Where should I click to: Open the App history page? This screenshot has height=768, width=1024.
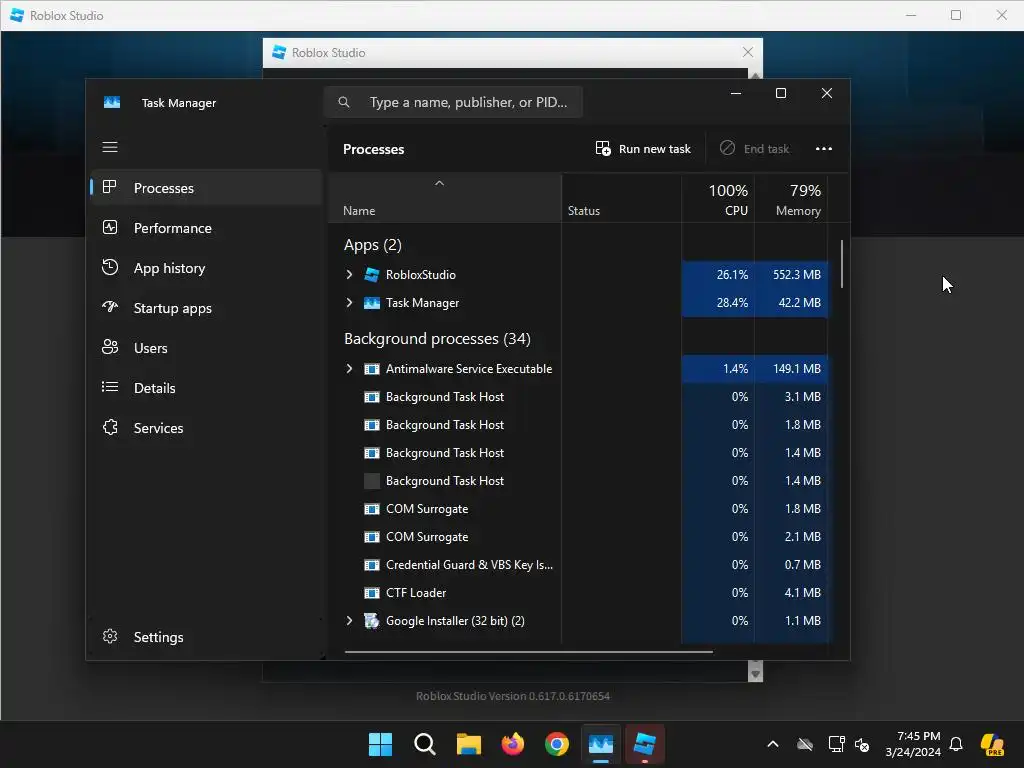[206, 268]
